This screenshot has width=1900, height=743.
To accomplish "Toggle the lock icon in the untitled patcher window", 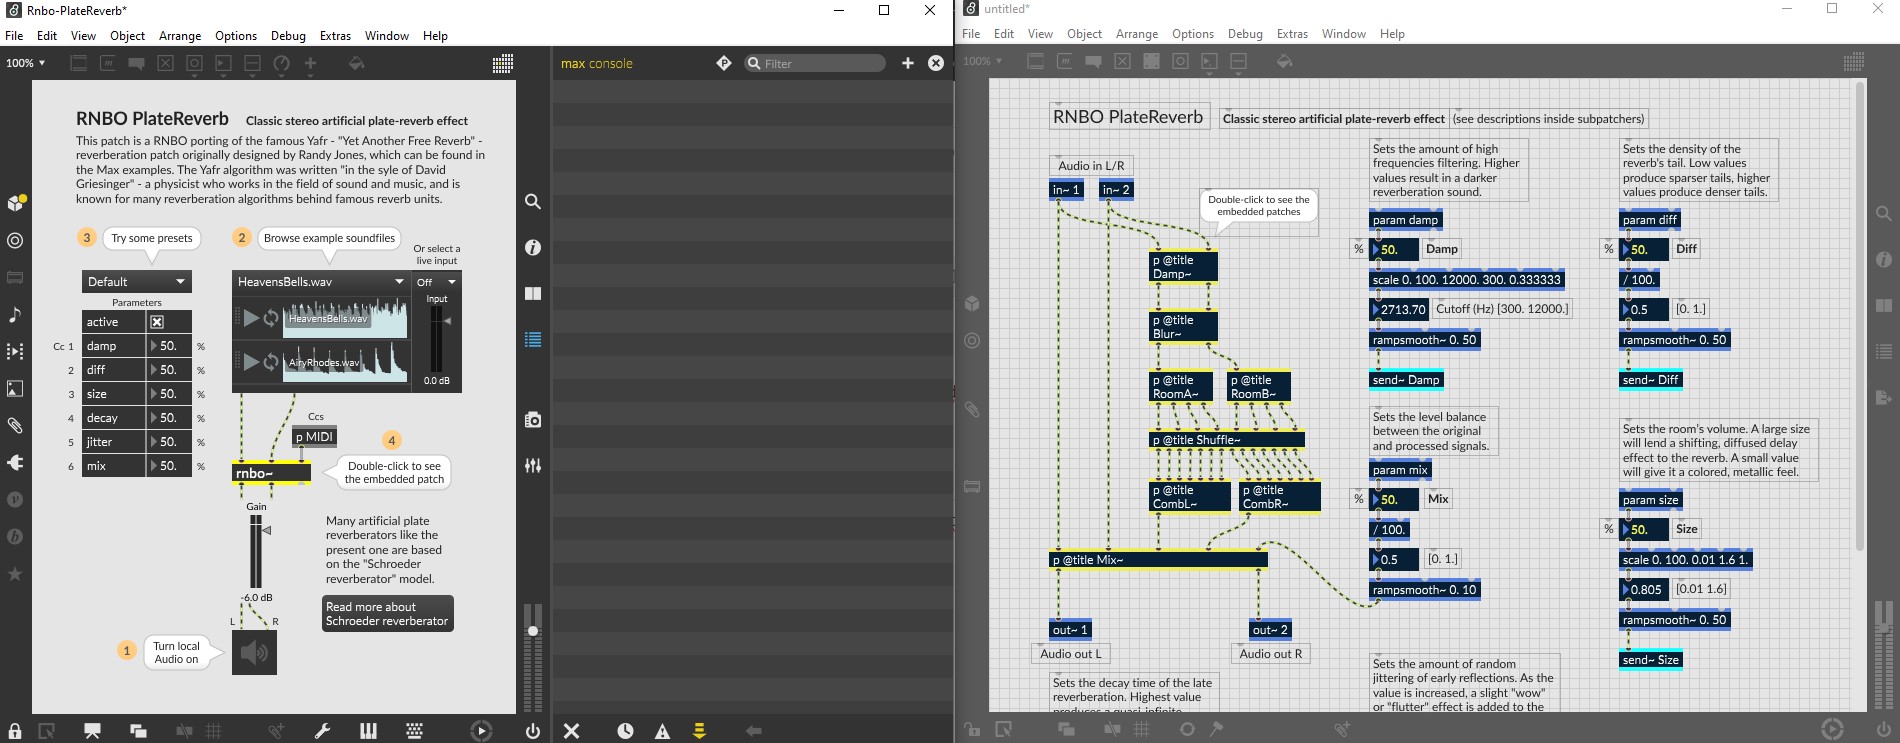I will tap(971, 729).
